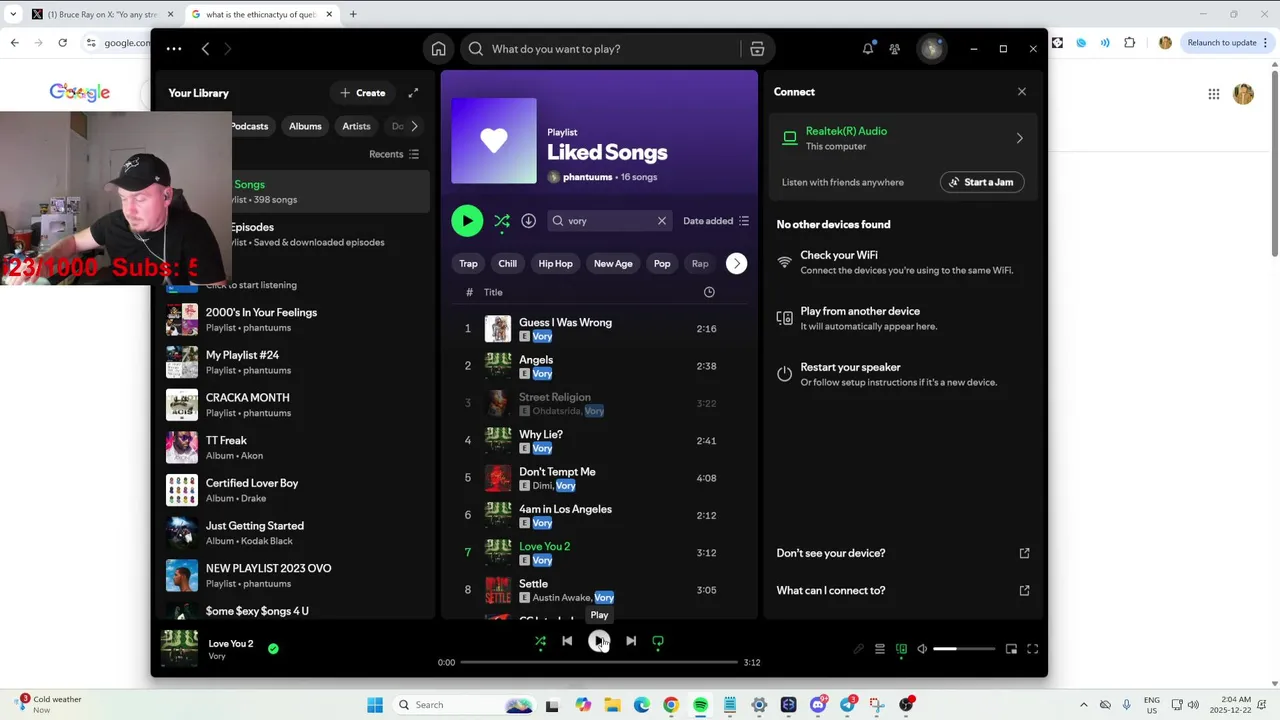The width and height of the screenshot is (1280, 720).
Task: Clear the 'vory' playlist search filter
Action: 662,221
